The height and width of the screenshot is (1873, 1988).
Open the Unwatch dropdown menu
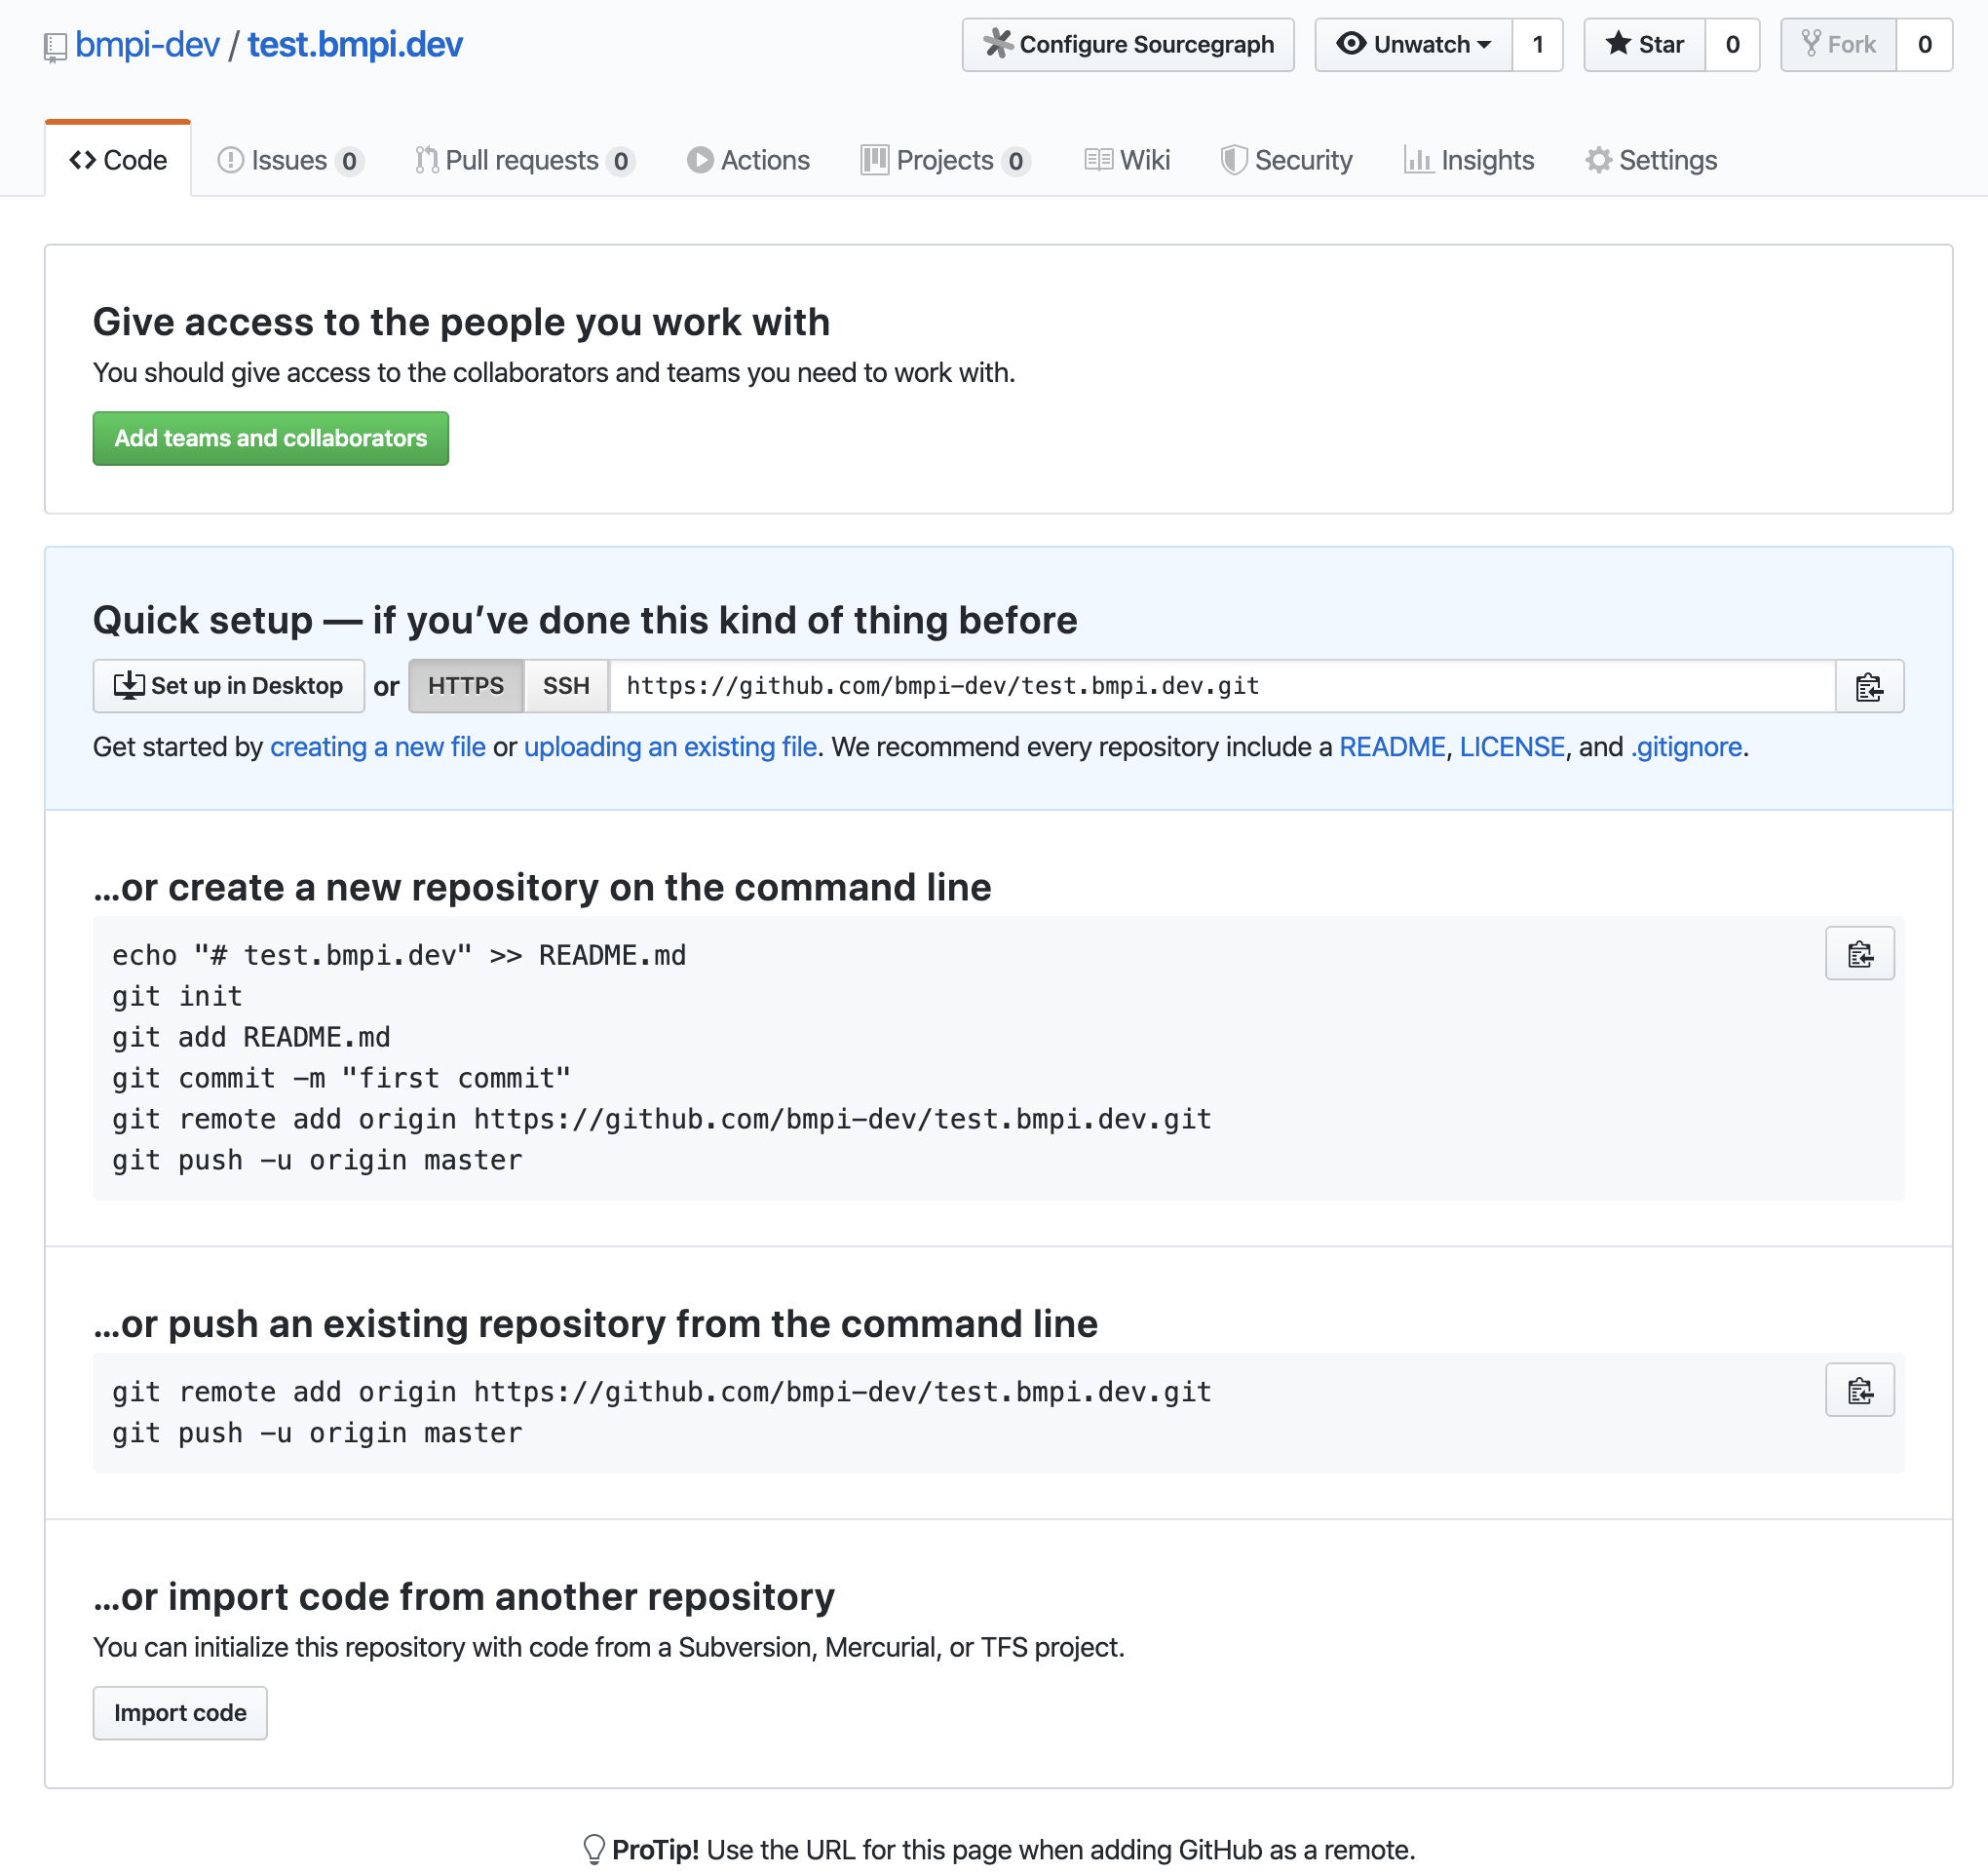pyautogui.click(x=1412, y=45)
